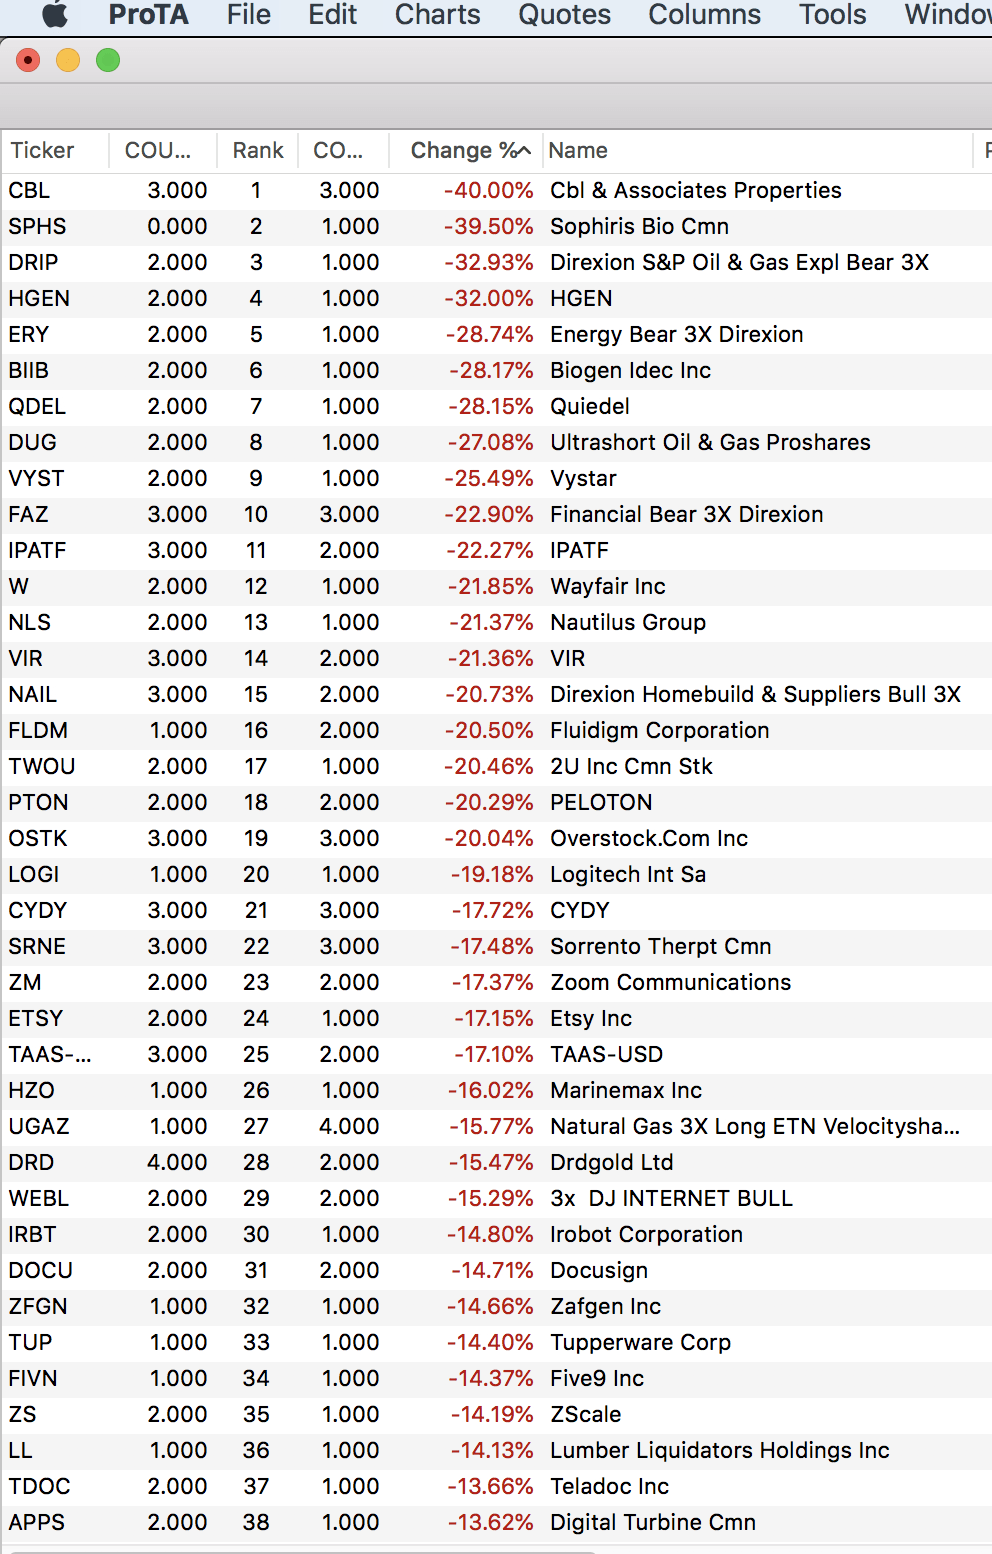Select the CBL Cbl & Associates Properties row
992x1554 pixels.
tap(400, 190)
